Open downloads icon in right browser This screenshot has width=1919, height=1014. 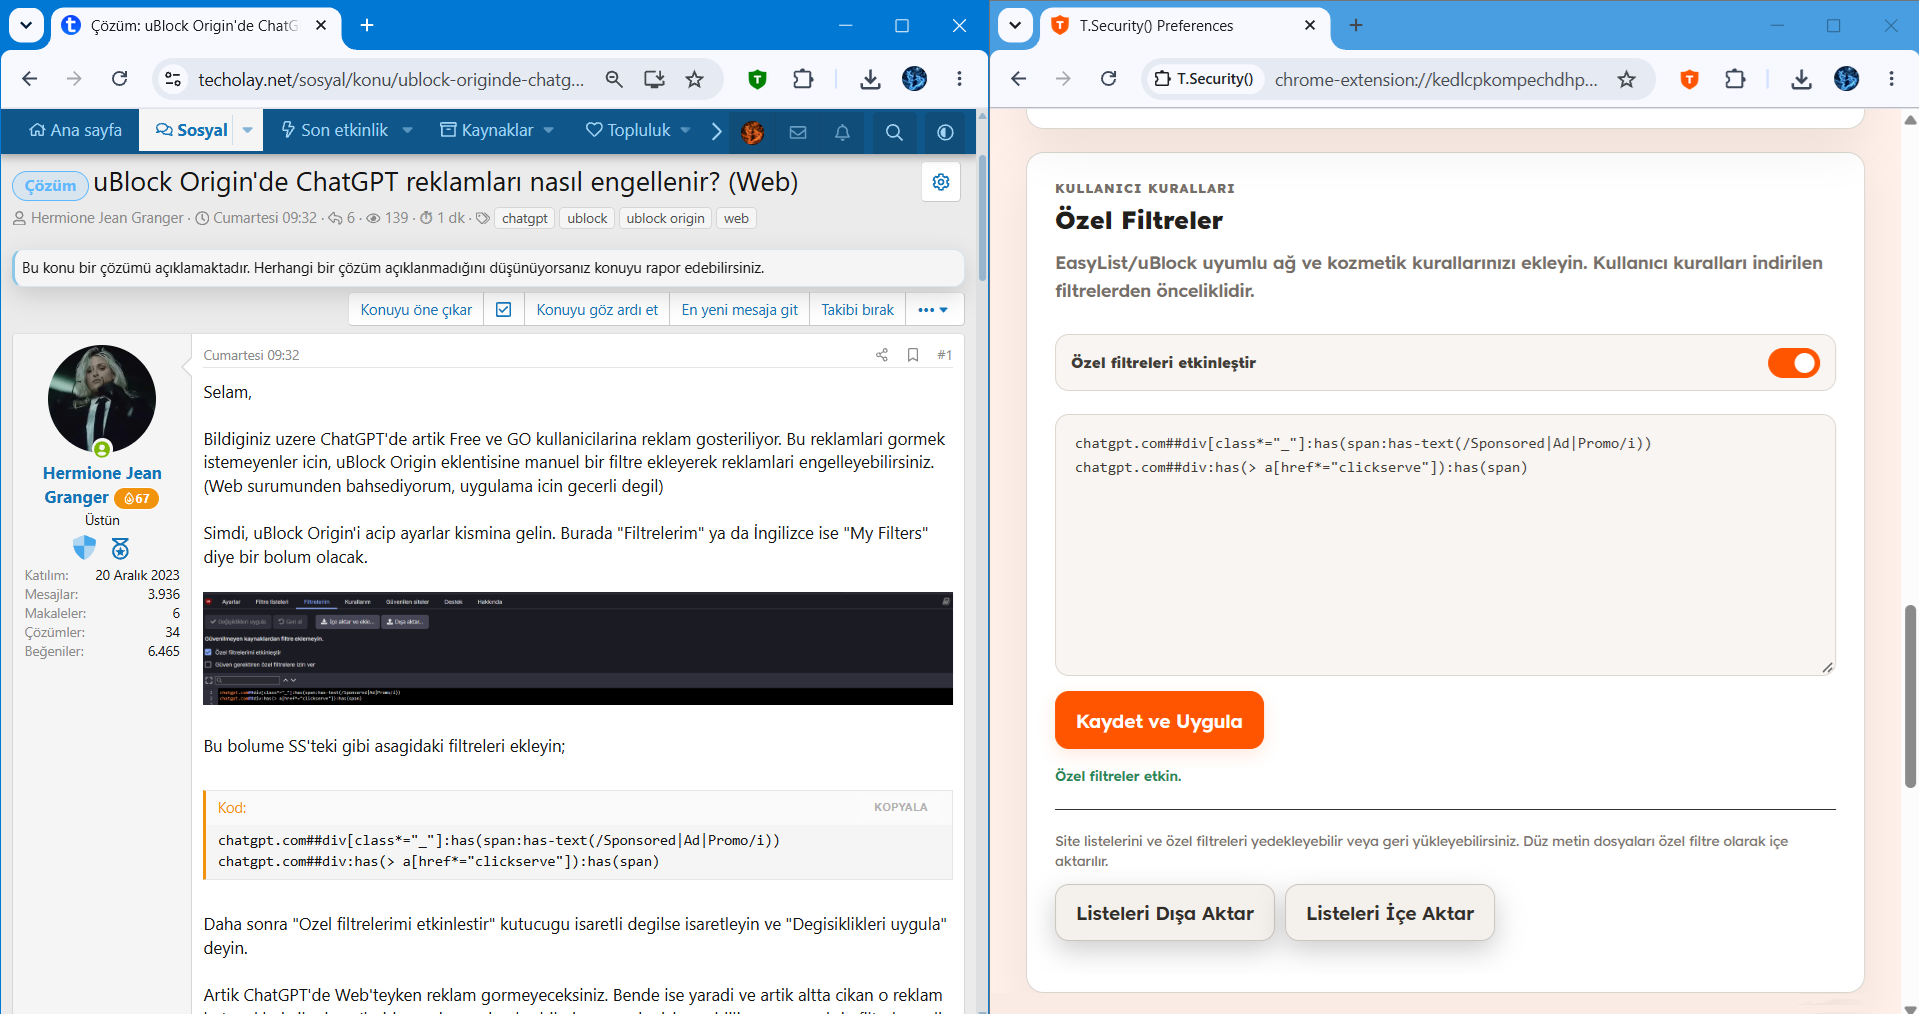click(x=1801, y=79)
